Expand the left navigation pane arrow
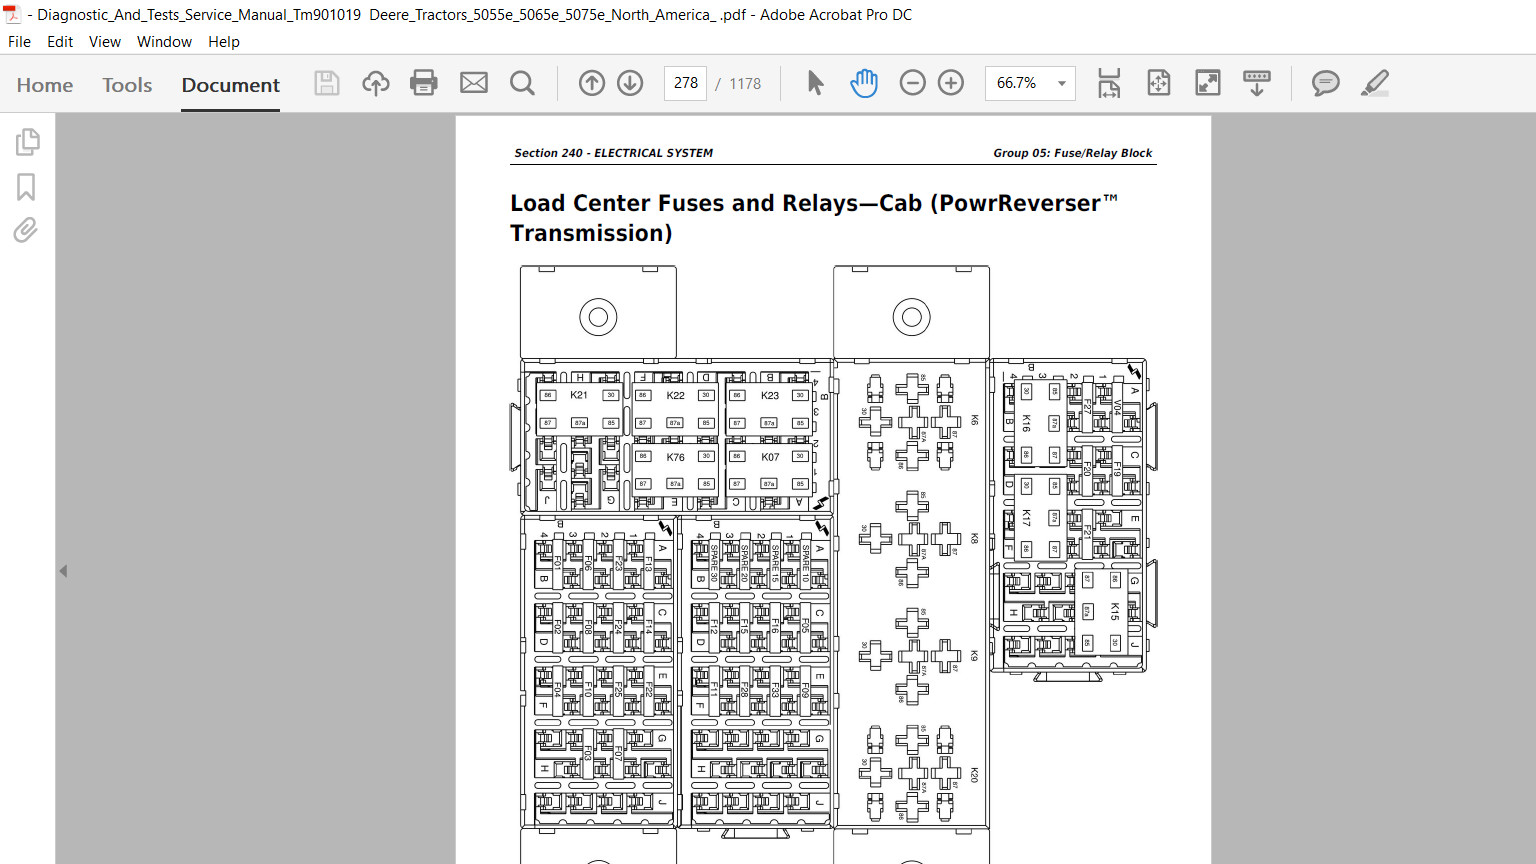Screen dimensions: 1536x864 [x=63, y=571]
